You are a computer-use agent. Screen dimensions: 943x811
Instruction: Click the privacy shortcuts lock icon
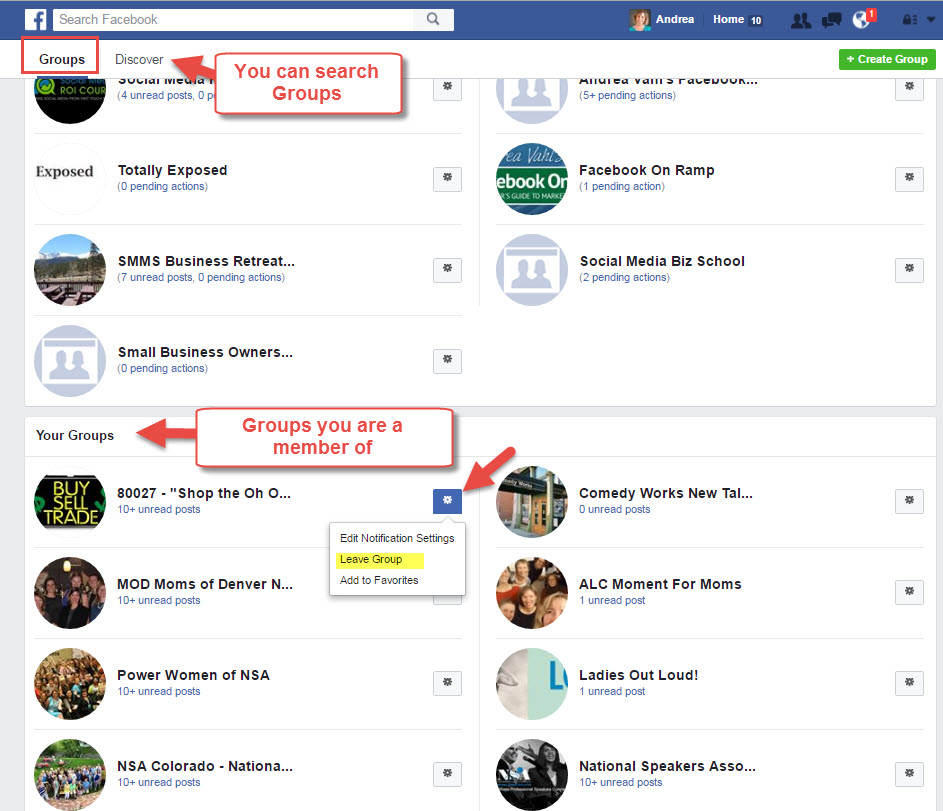[909, 19]
